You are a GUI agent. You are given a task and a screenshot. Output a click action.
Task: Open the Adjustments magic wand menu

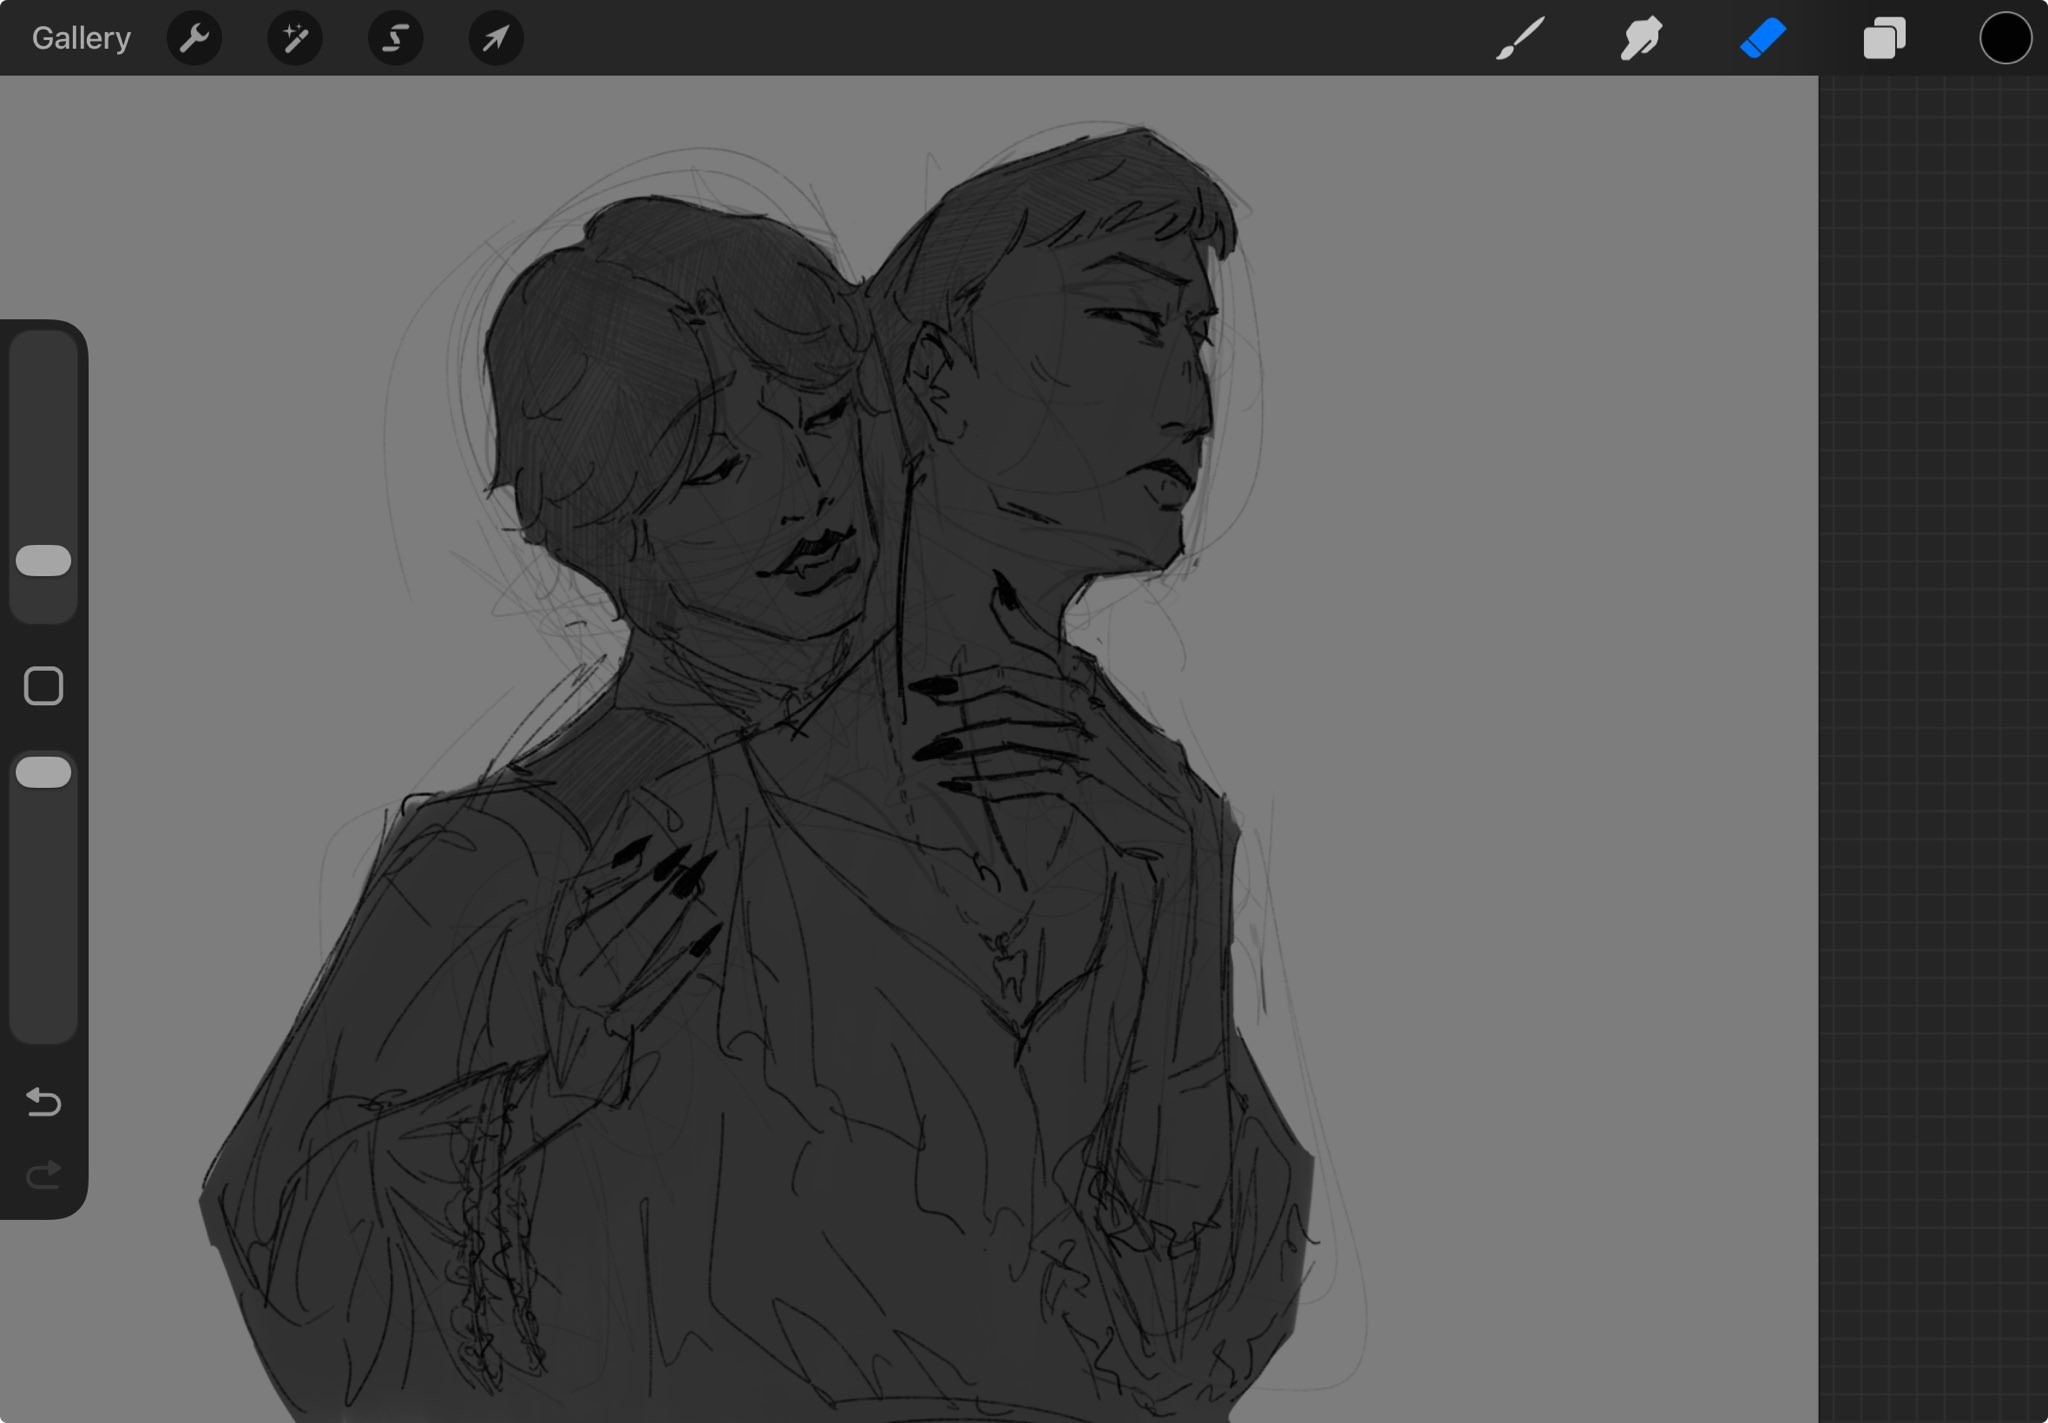click(294, 38)
